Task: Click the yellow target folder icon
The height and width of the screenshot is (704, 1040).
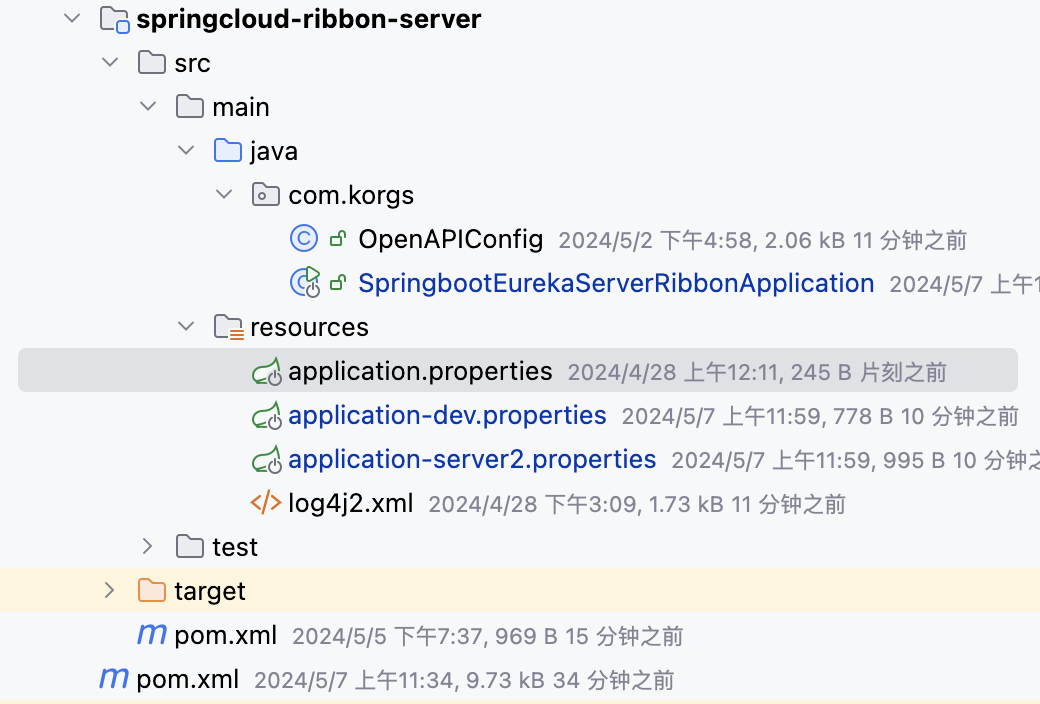Action: click(151, 590)
